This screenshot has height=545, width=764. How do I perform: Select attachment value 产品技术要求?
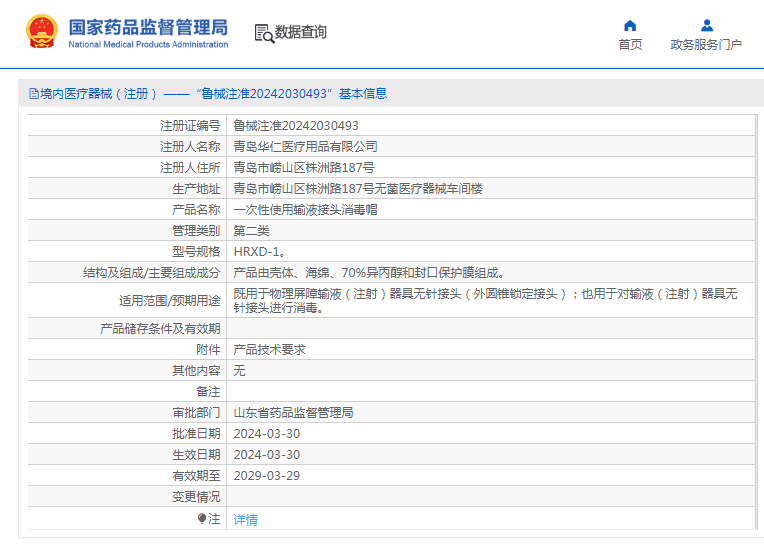(269, 349)
